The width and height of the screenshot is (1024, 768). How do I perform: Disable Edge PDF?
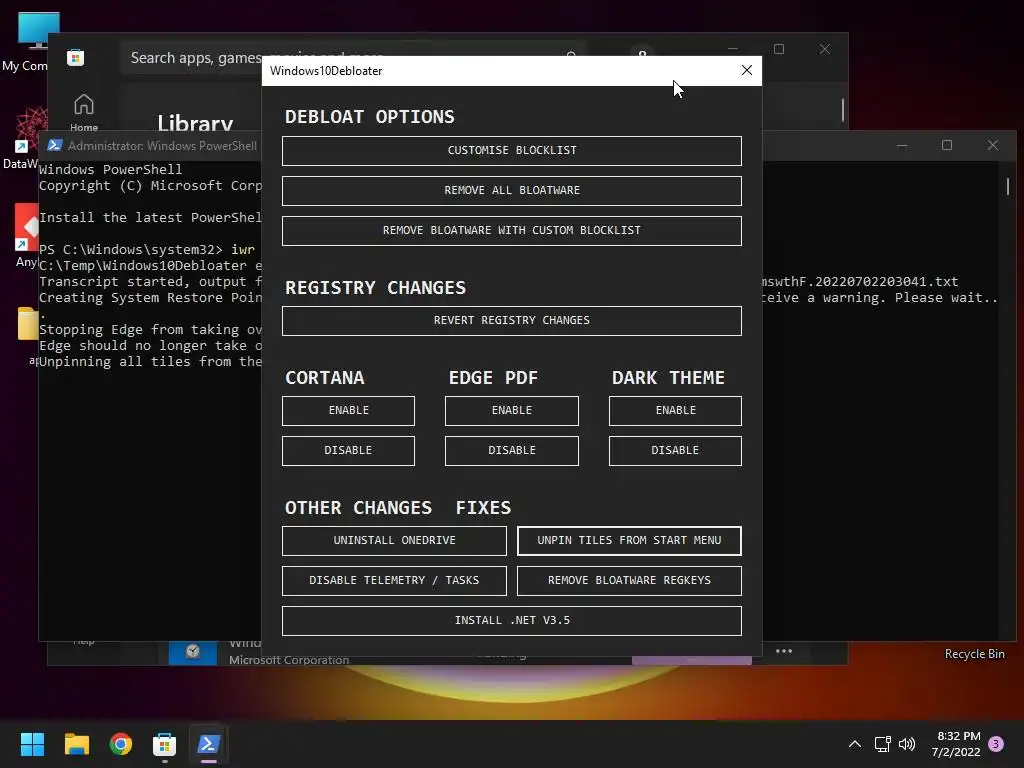(511, 450)
